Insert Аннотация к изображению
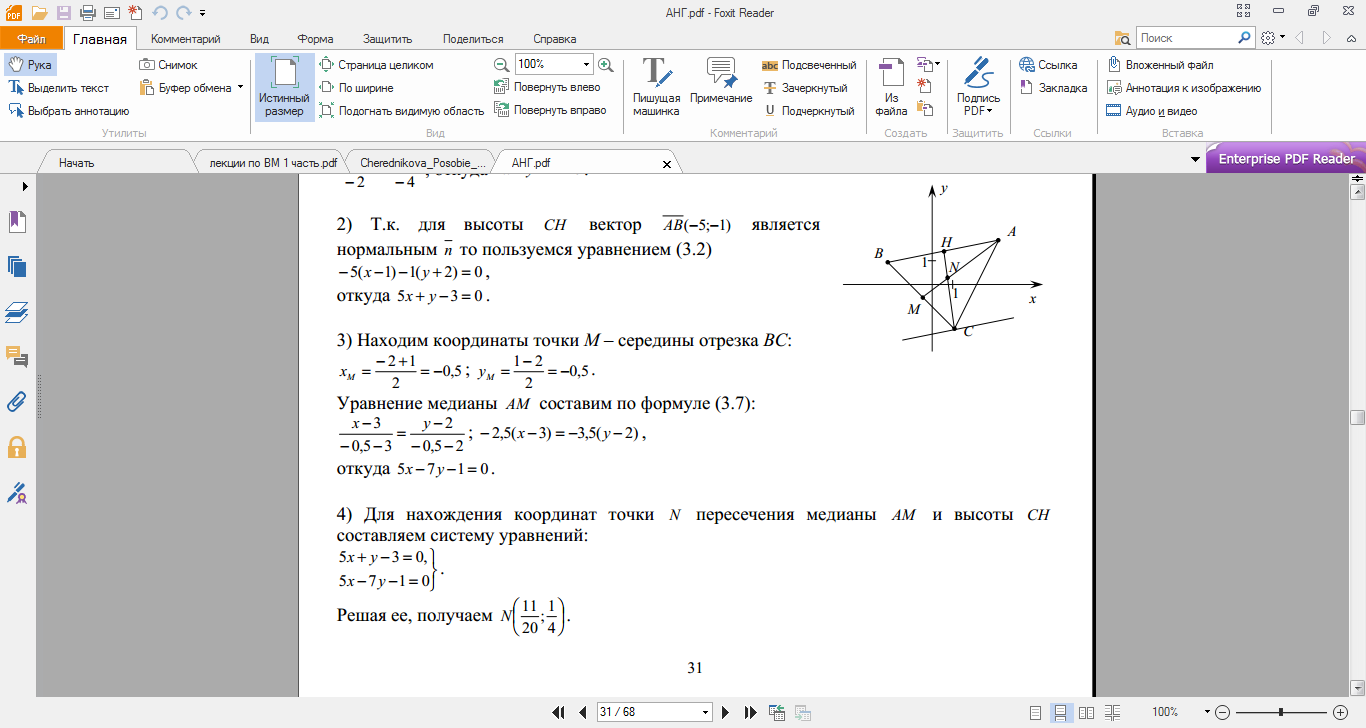Image resolution: width=1366 pixels, height=728 pixels. click(1185, 88)
